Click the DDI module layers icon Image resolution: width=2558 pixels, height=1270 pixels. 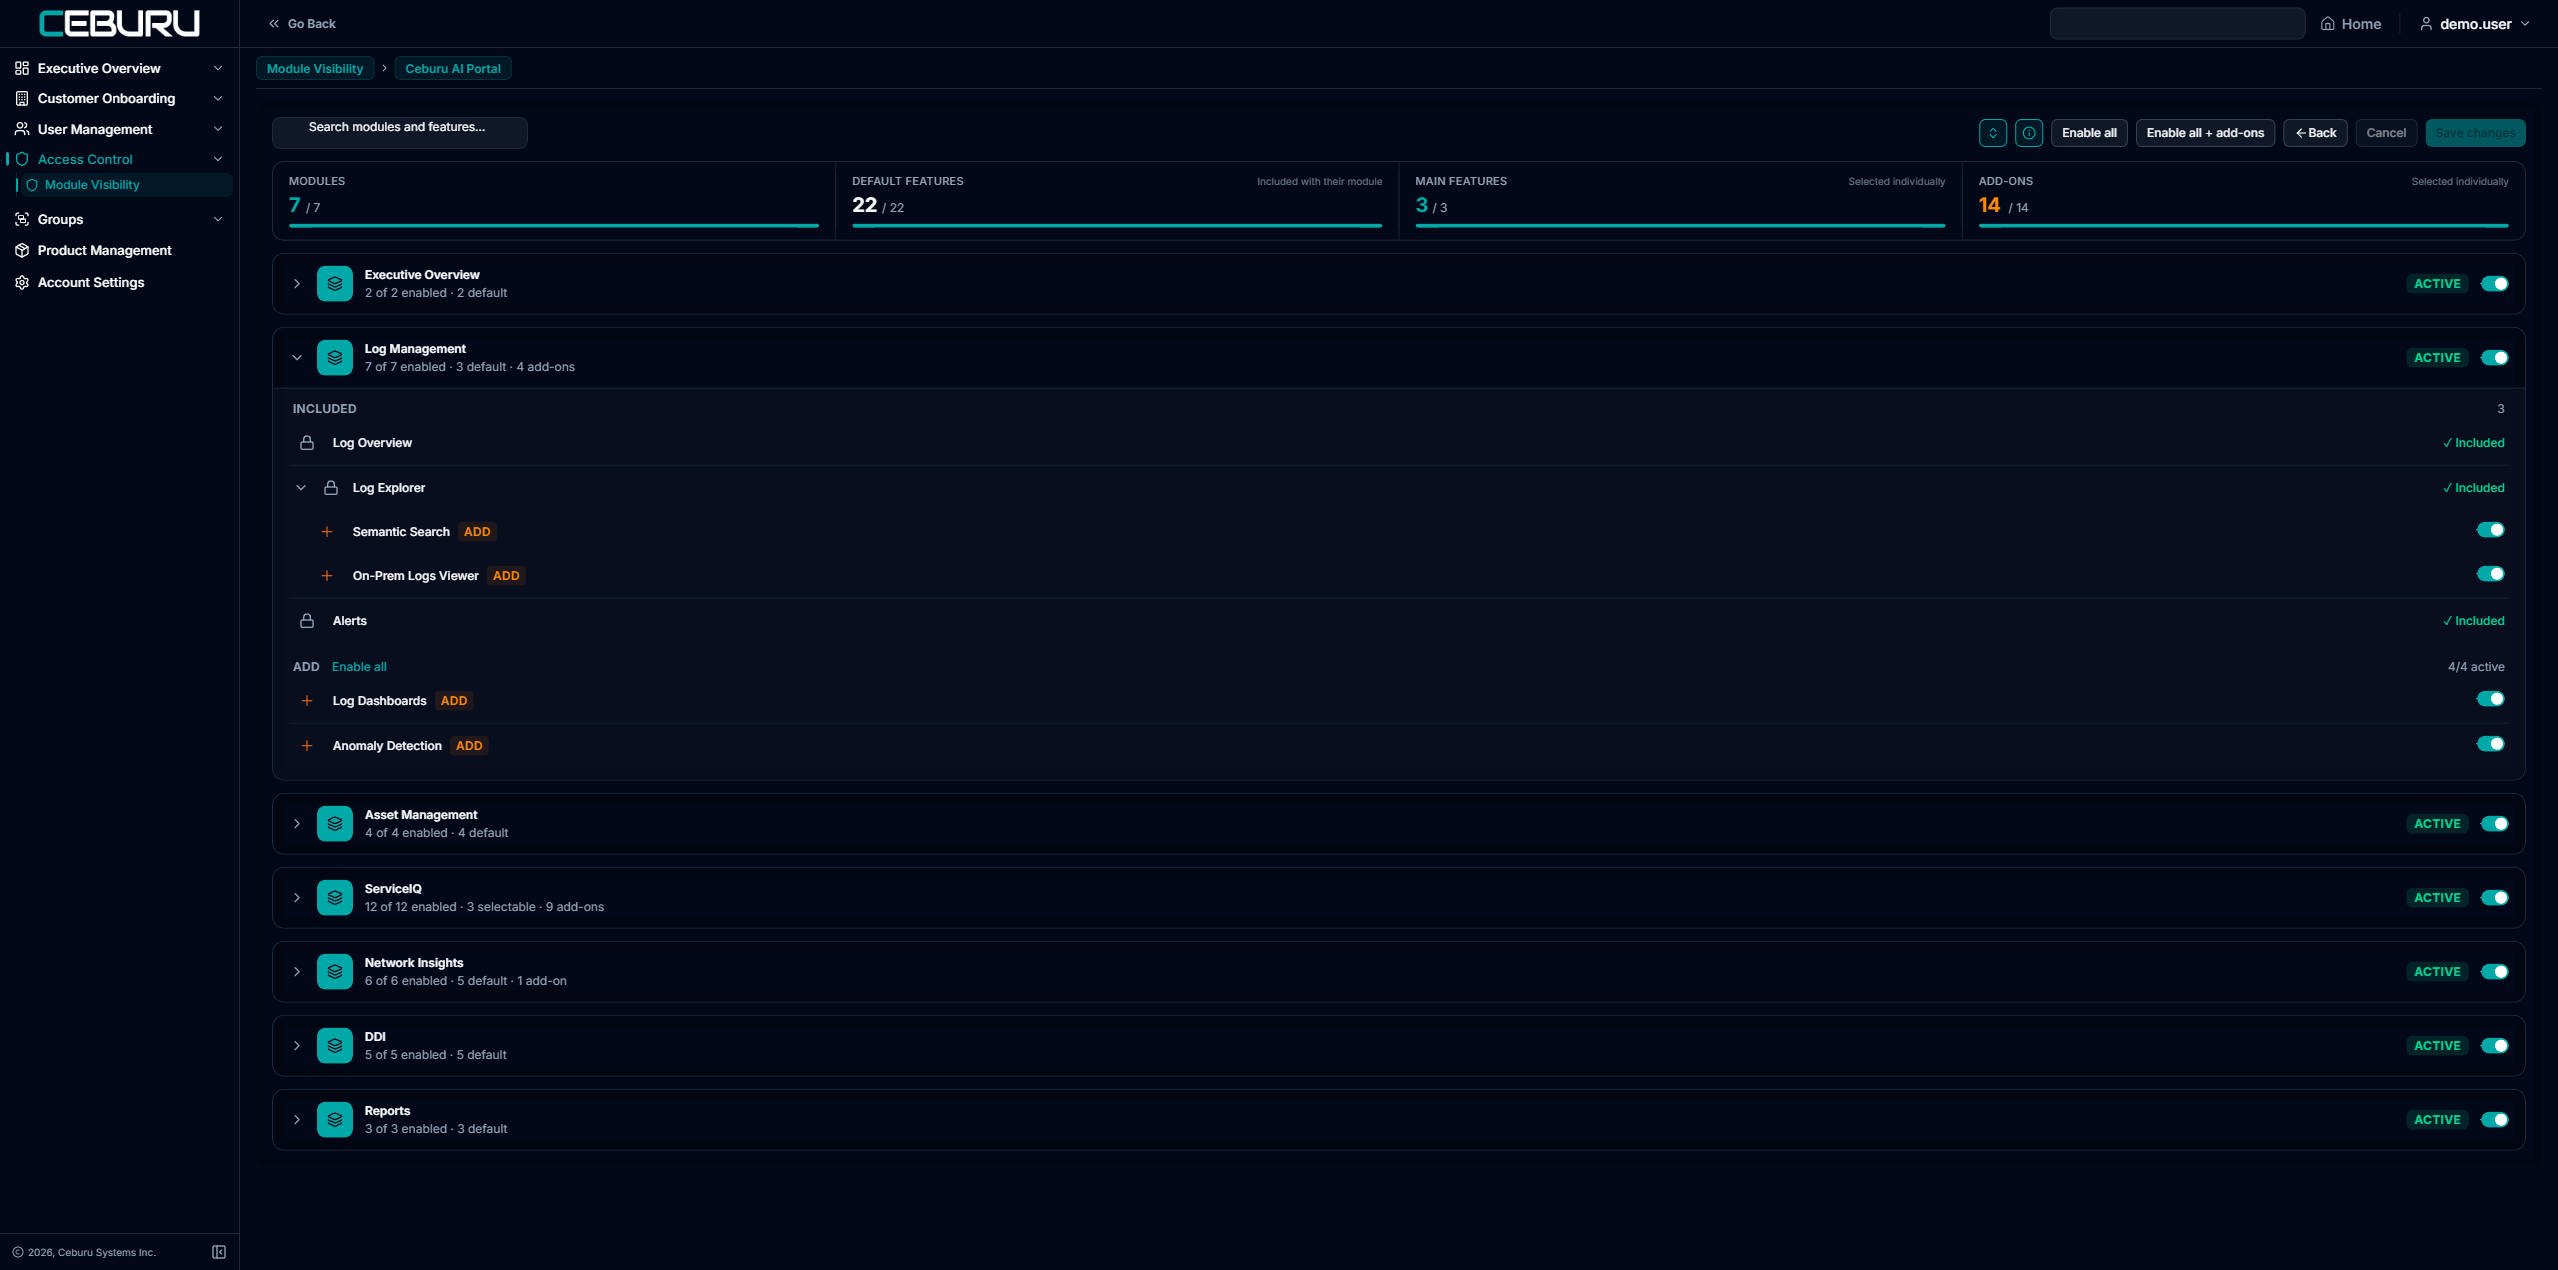[x=335, y=1046]
